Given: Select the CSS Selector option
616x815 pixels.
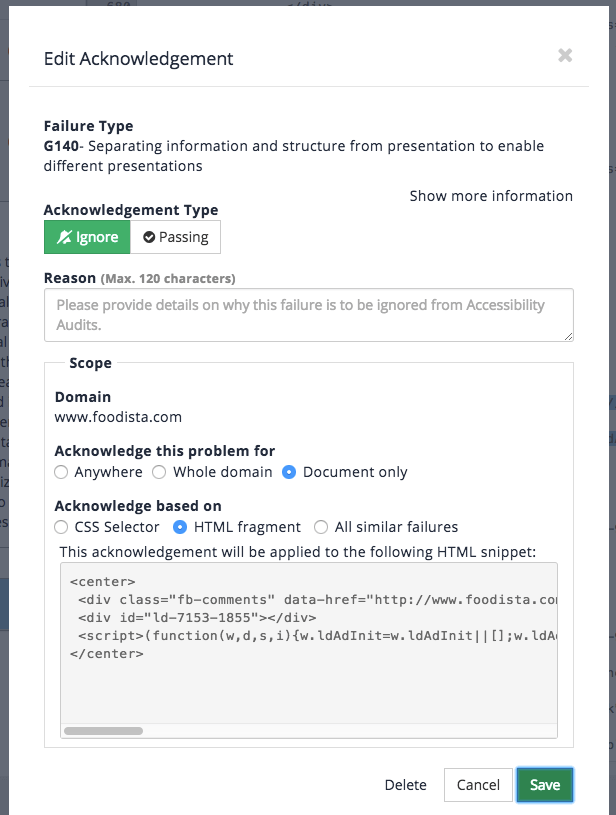Looking at the screenshot, I should coord(62,527).
